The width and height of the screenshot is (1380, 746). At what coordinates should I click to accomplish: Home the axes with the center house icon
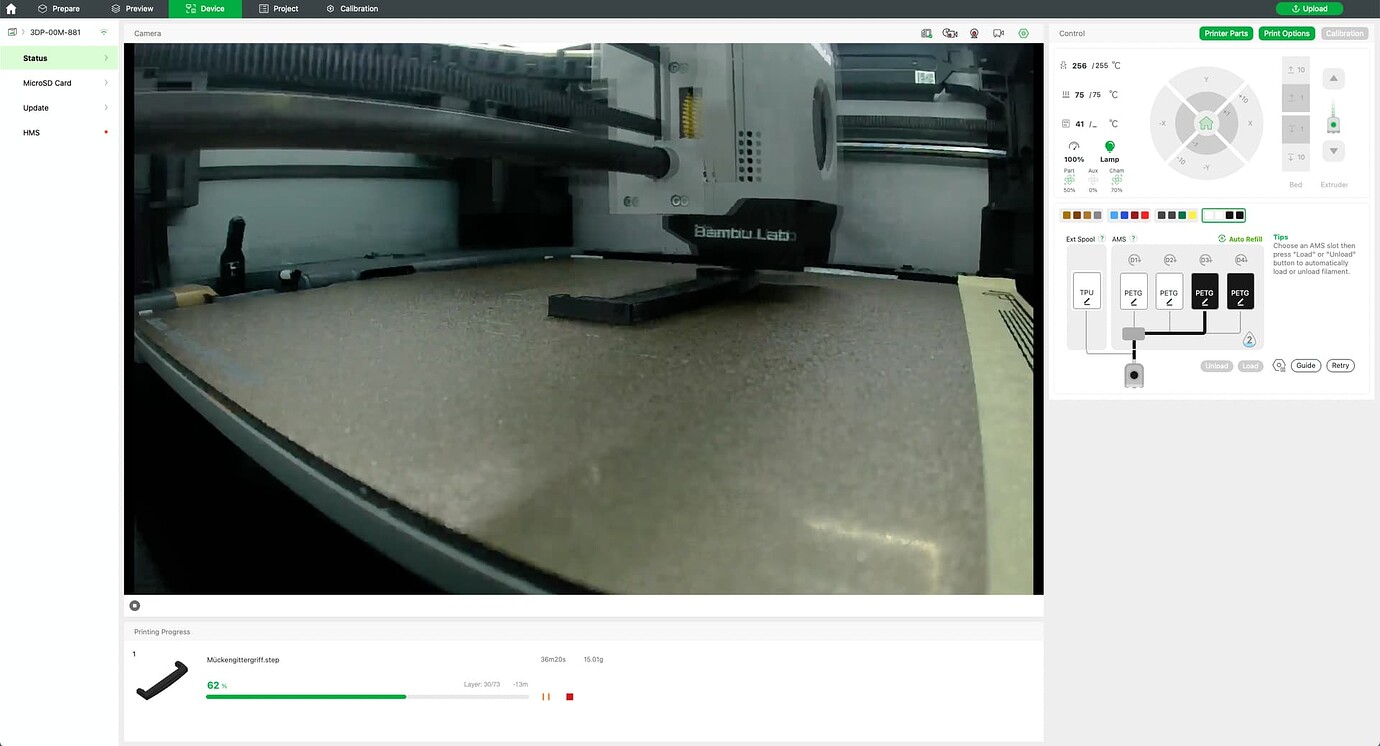pyautogui.click(x=1206, y=123)
